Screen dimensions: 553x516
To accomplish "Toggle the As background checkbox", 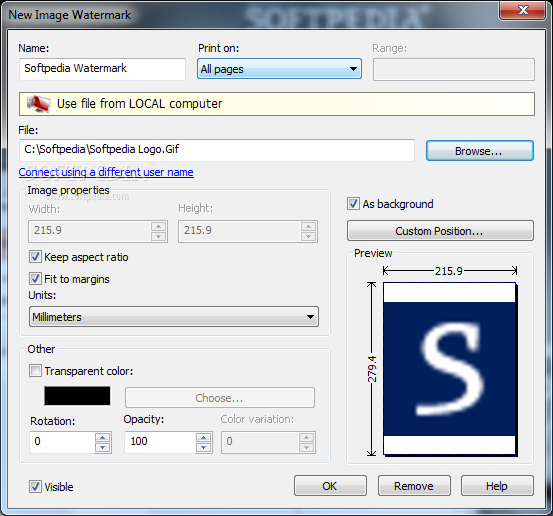I will [353, 204].
